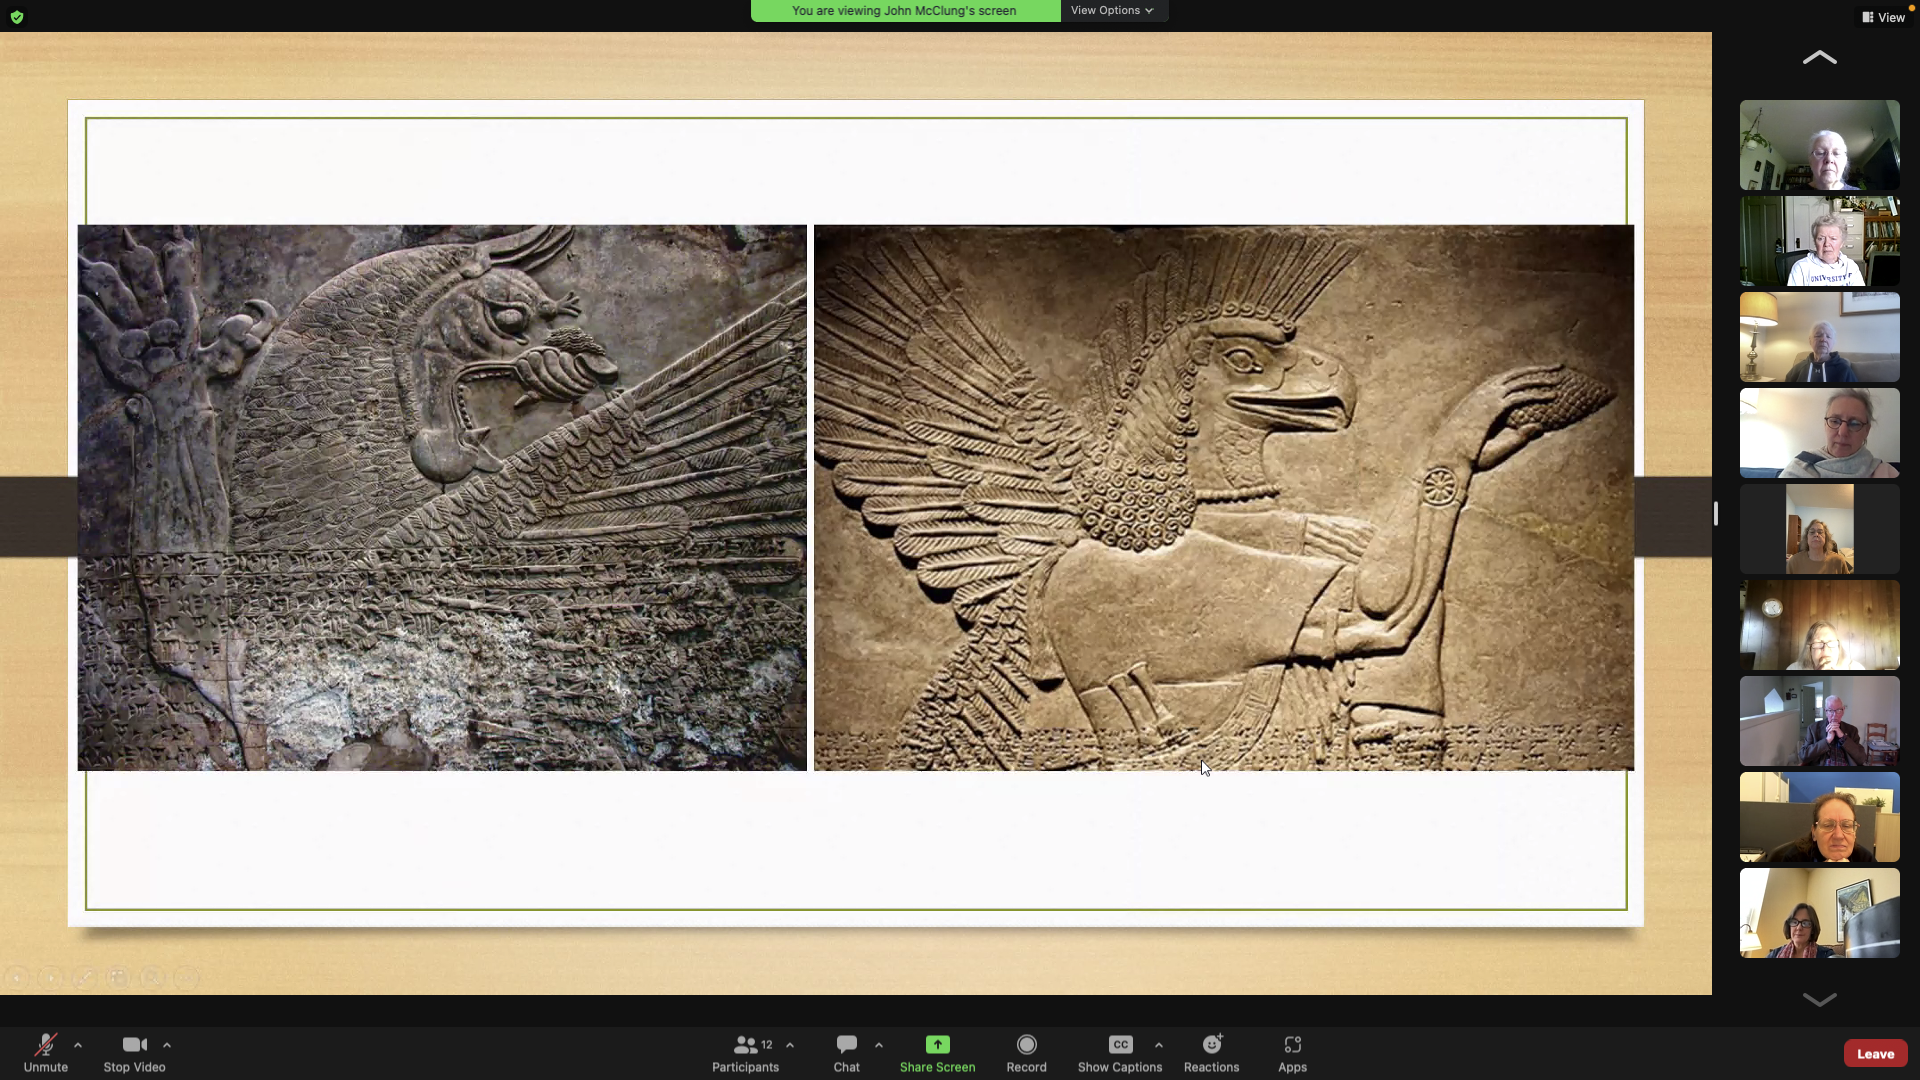Select the top participant video thumbnail
The width and height of the screenshot is (1920, 1080).
point(1819,145)
